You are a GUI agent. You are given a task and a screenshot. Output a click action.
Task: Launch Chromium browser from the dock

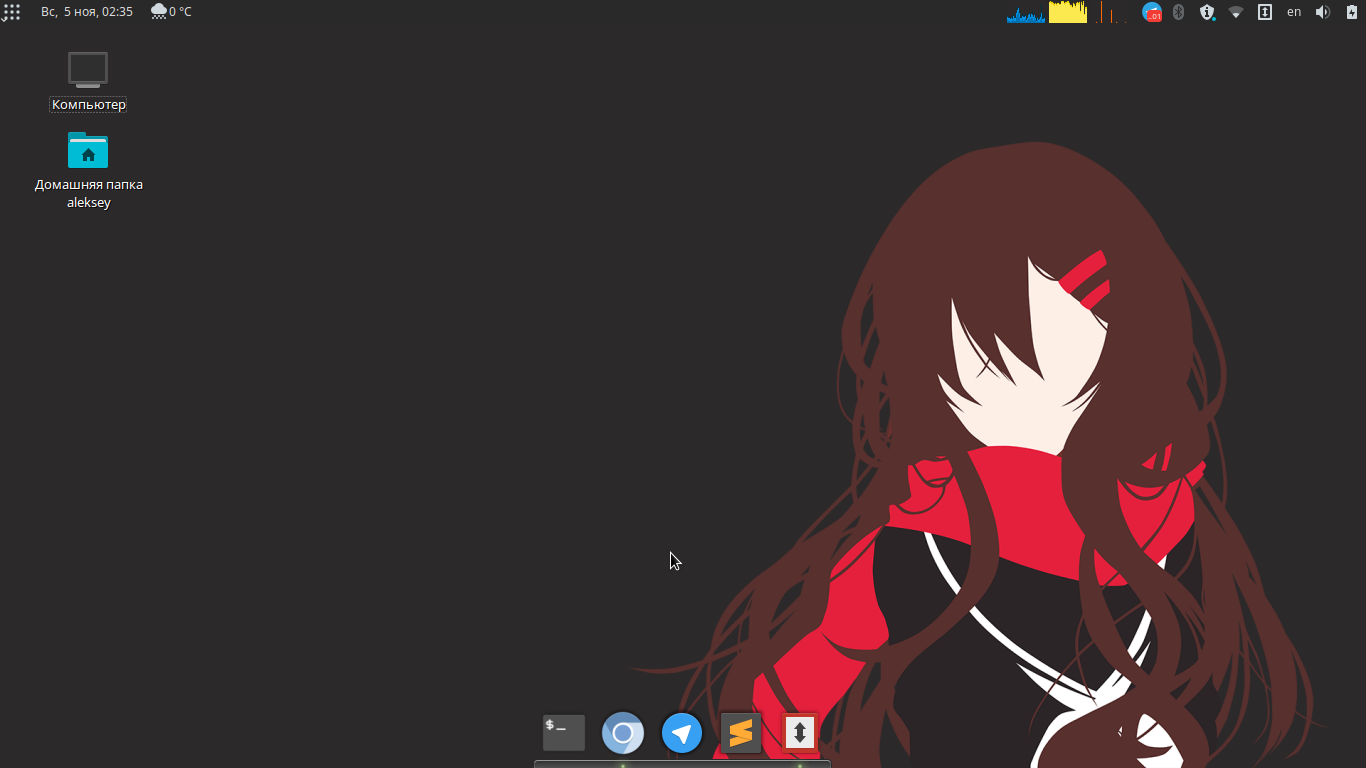click(623, 733)
